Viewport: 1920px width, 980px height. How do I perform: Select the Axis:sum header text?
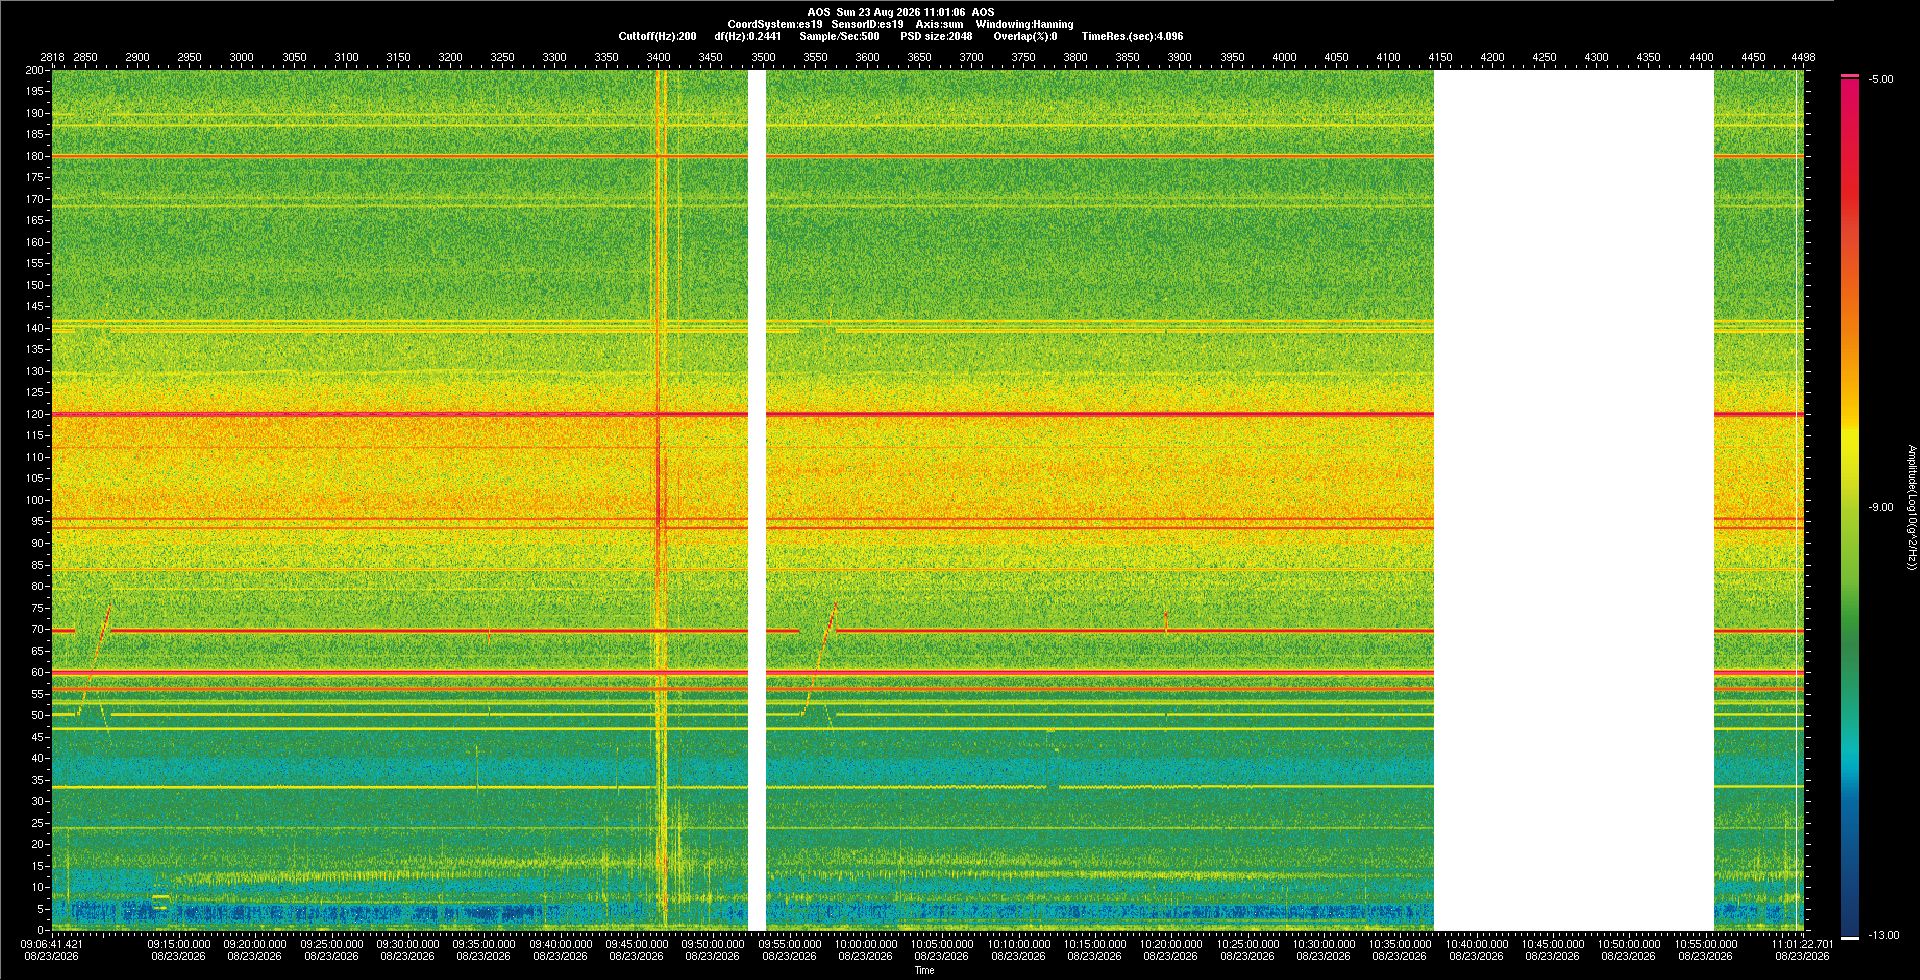(939, 24)
